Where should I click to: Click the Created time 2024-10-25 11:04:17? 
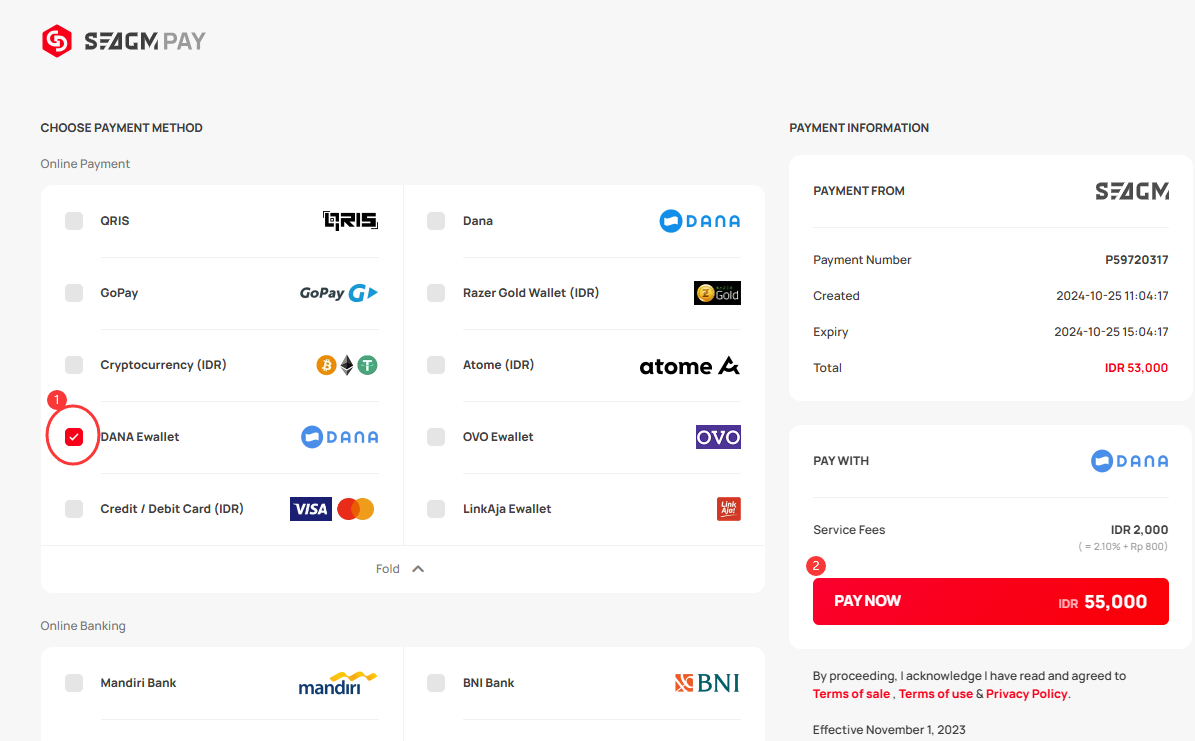(1112, 296)
